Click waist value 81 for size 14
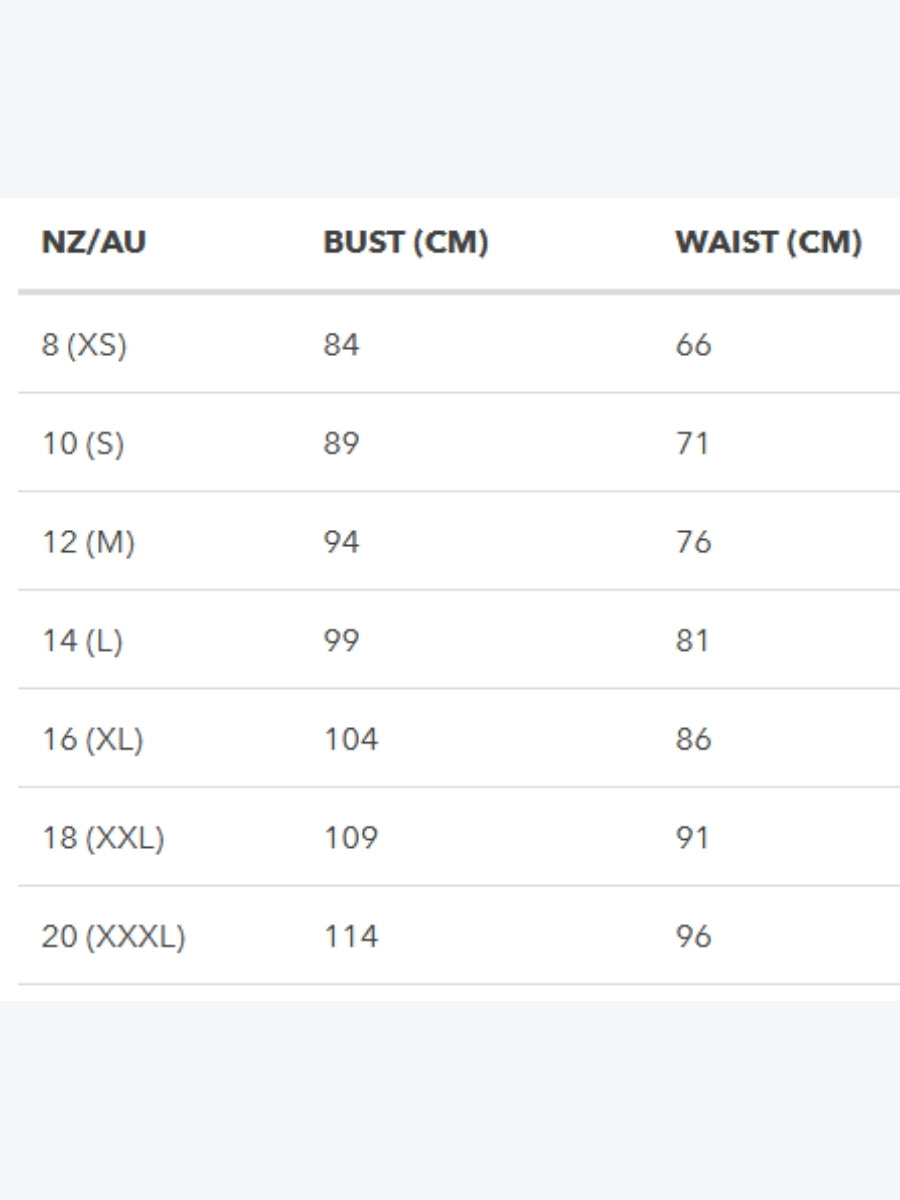 click(692, 641)
